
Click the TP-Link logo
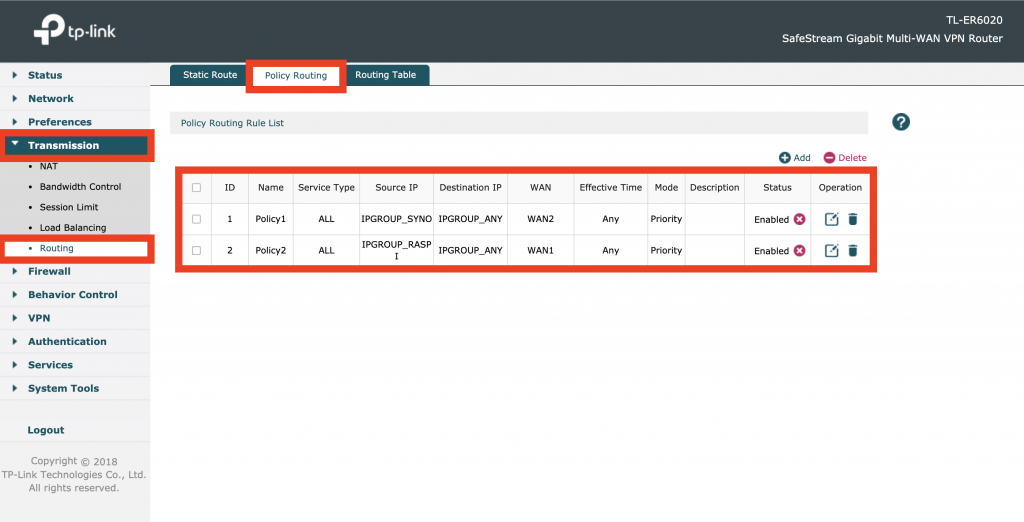[75, 31]
